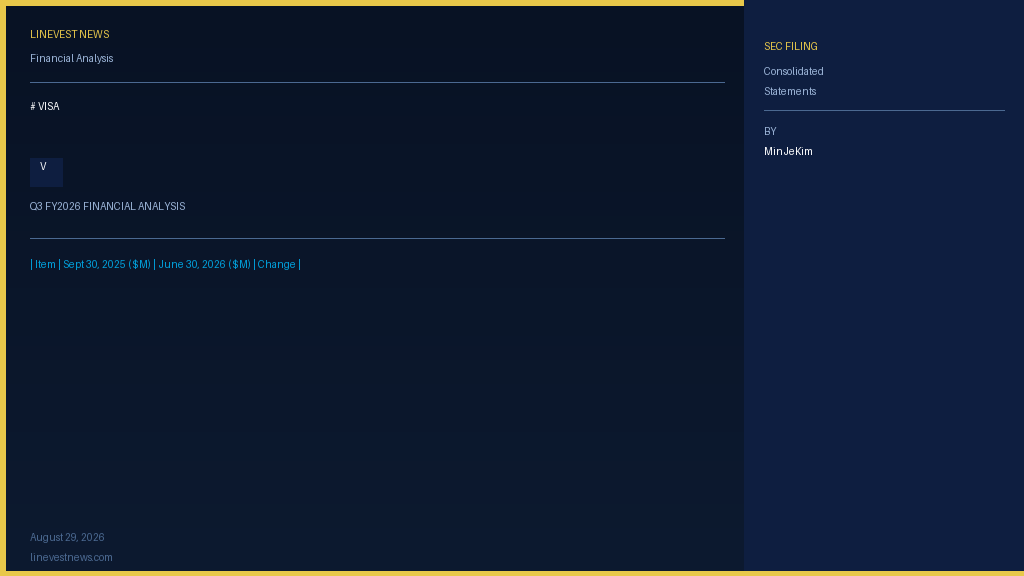Click the LINEVEST NEWS header label
The image size is (1024, 576).
pos(69,35)
